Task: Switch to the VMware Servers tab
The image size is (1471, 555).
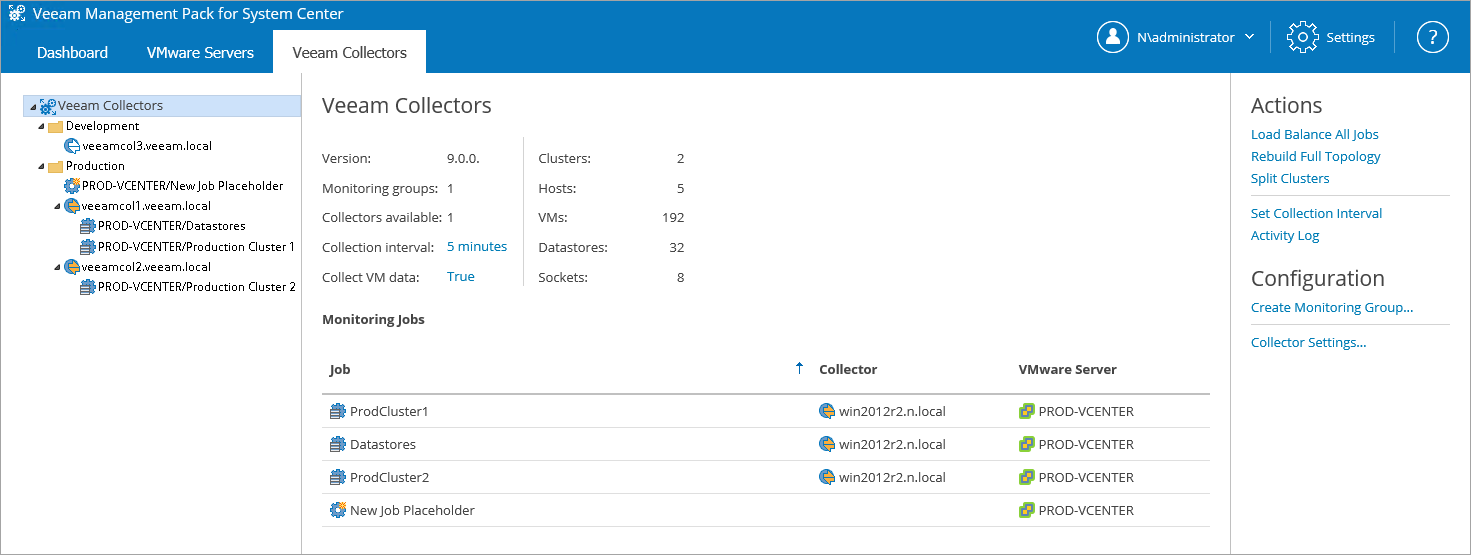Action: [x=200, y=52]
